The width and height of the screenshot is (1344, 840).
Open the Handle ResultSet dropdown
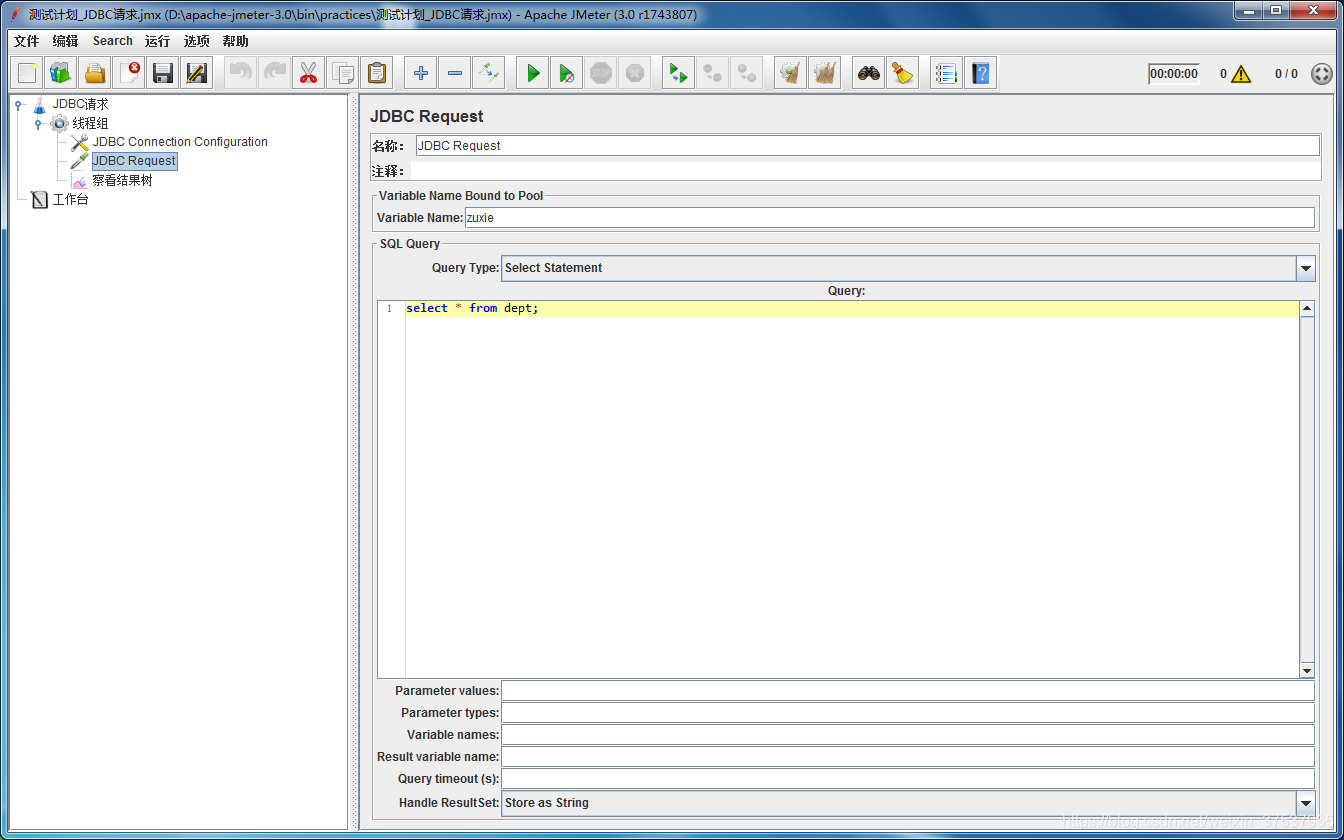1306,803
